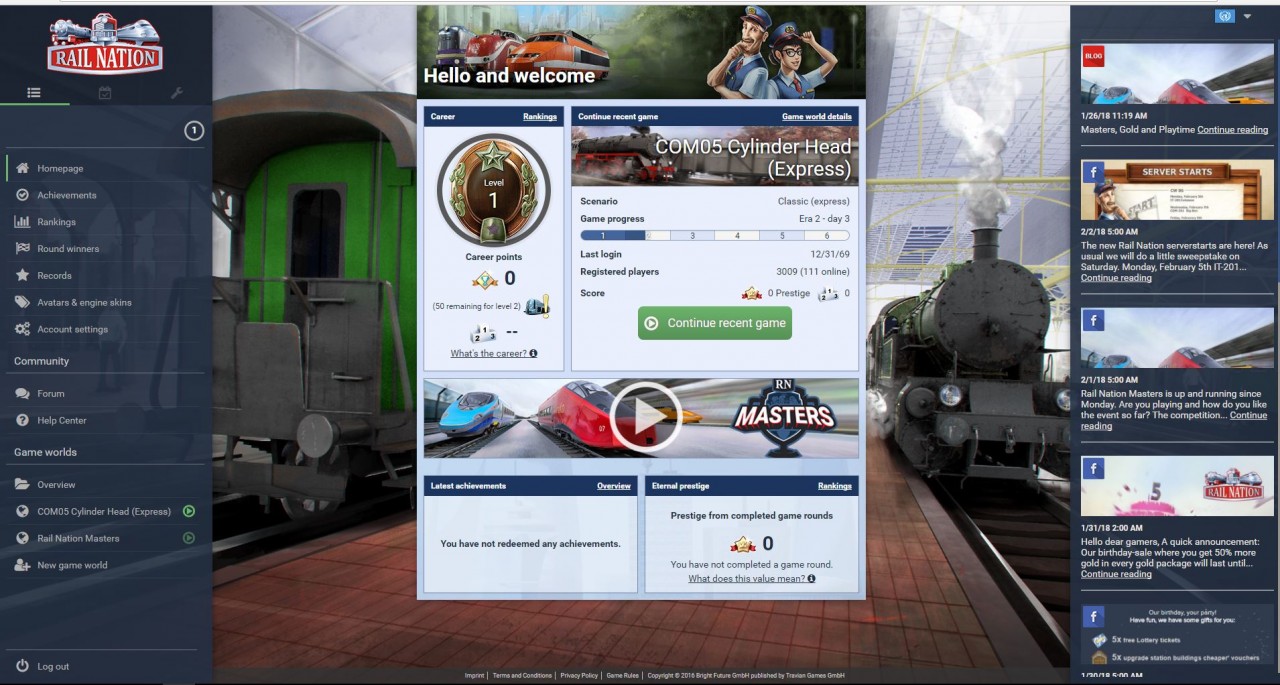Click Facebook icon on 1/31/18 post

[x=1093, y=468]
